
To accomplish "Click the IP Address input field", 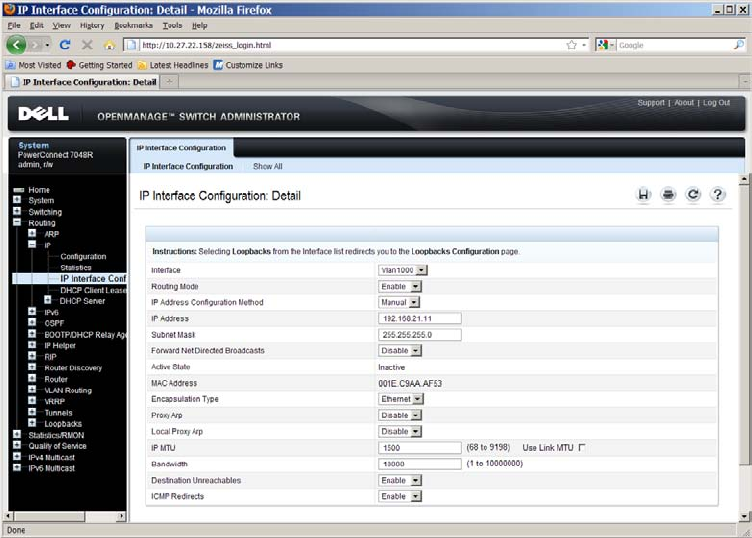I will (x=420, y=318).
